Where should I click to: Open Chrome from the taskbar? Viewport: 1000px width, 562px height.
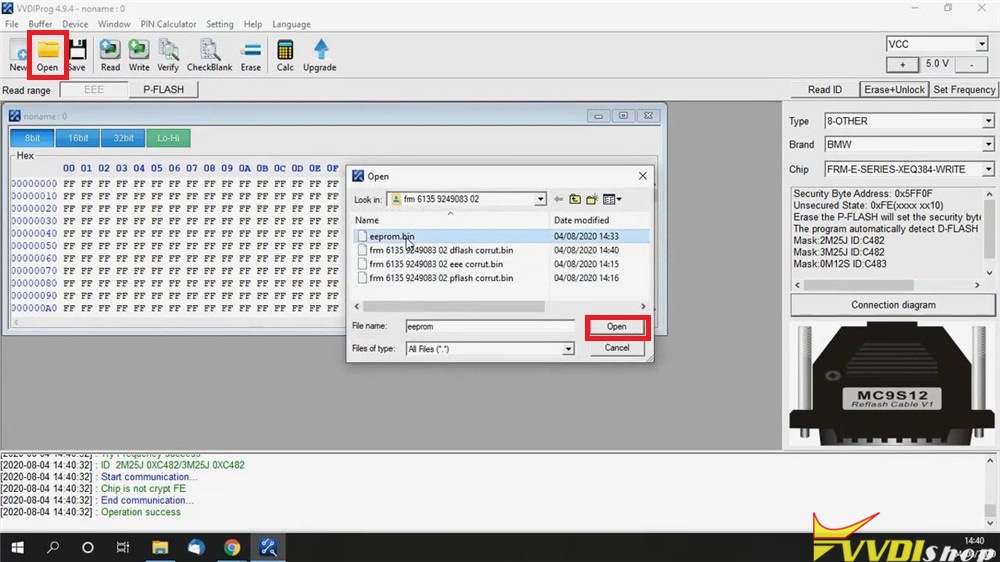pyautogui.click(x=232, y=547)
